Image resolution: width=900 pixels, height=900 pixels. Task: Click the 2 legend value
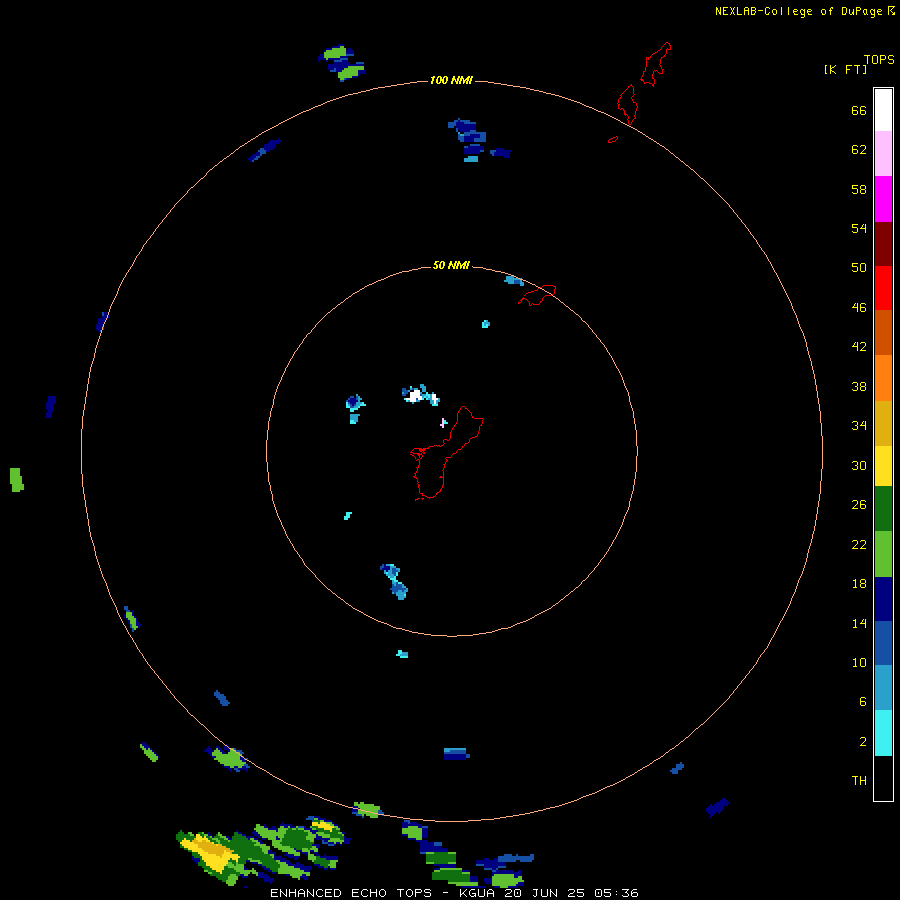click(x=862, y=742)
